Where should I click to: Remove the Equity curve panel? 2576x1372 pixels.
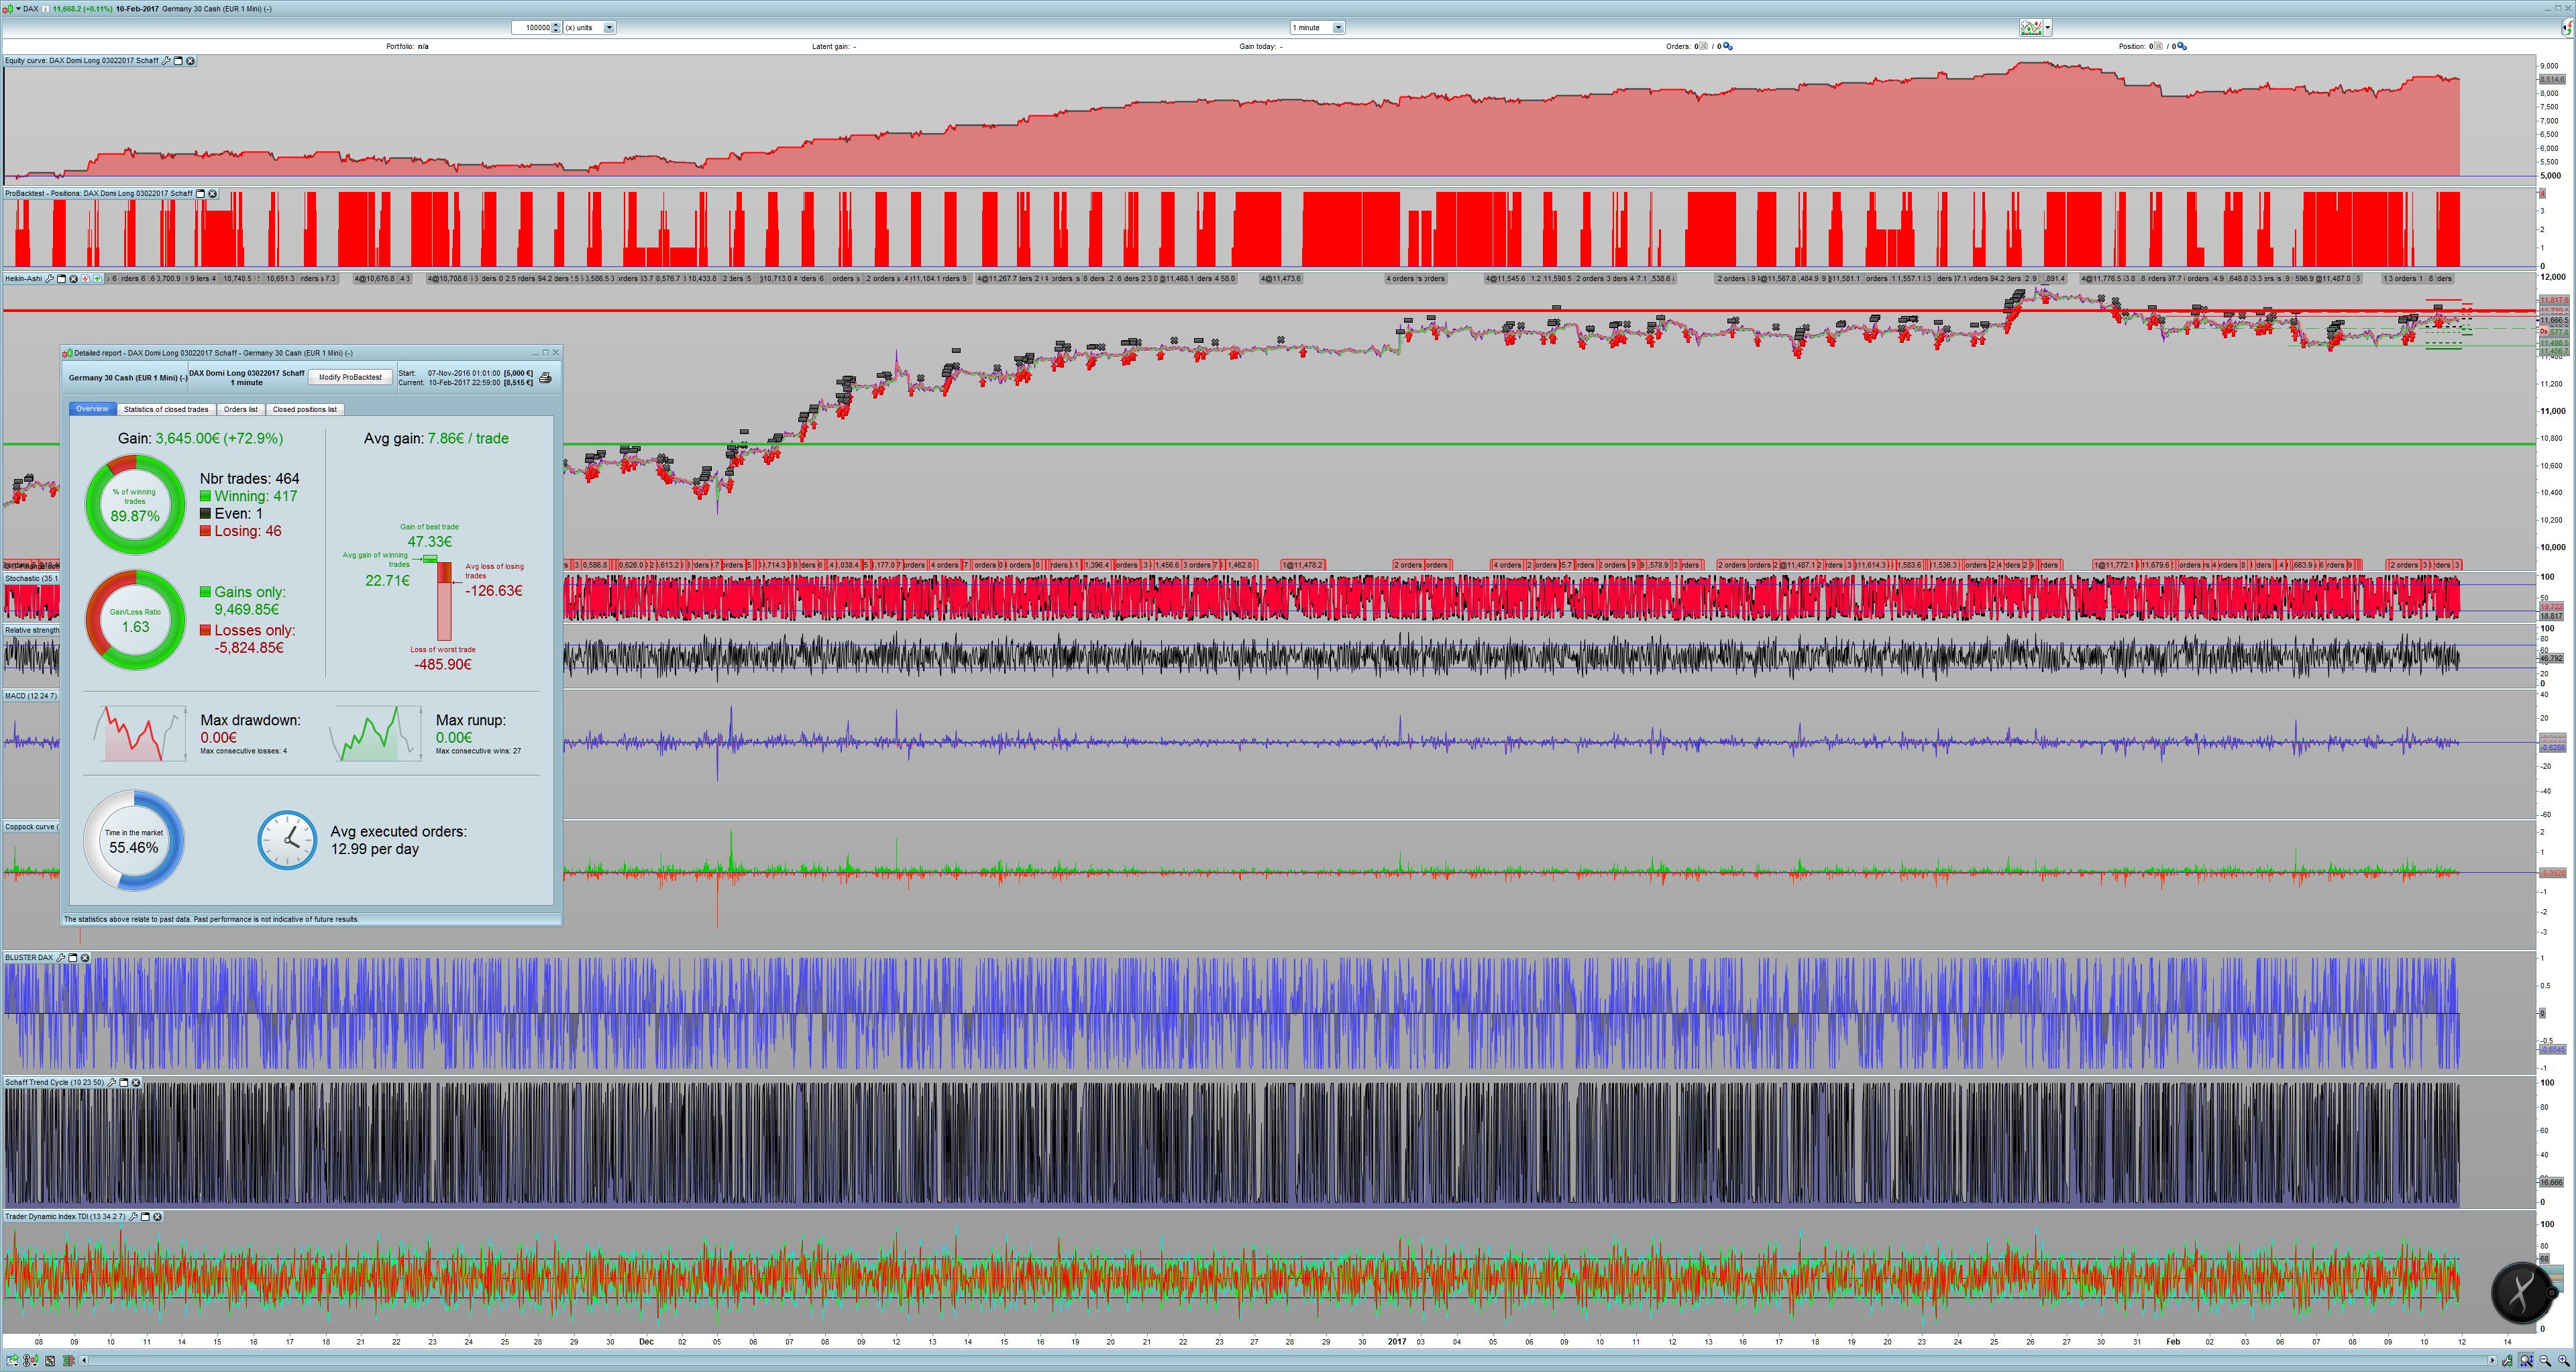(x=190, y=61)
